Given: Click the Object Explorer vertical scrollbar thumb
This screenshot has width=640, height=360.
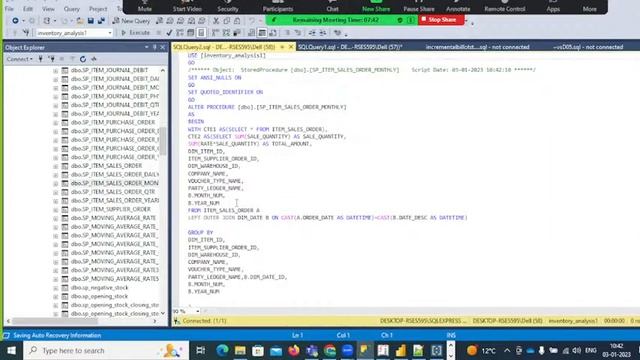Looking at the screenshot, I should (162, 141).
